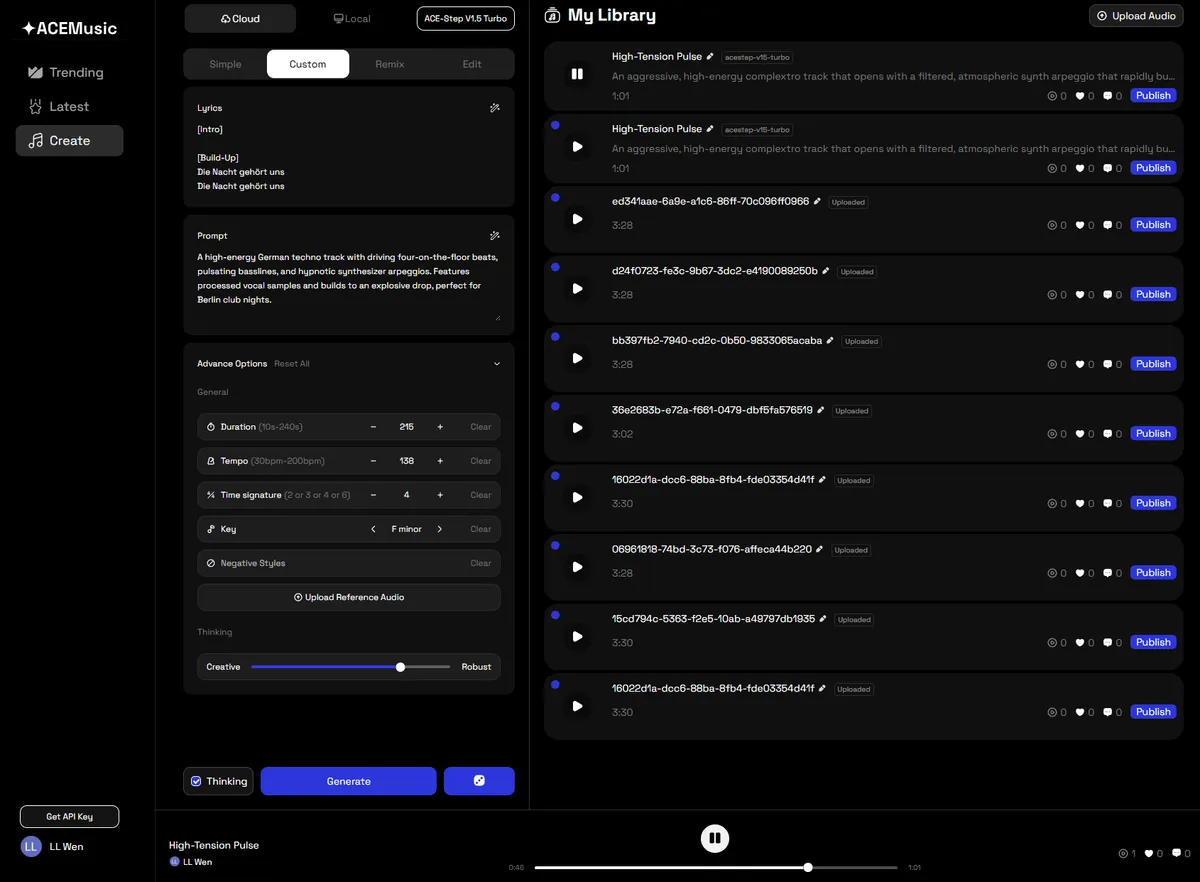Edit name of track 15cd794c with pencil icon
Screen dimensions: 1200x882
tap(823, 619)
